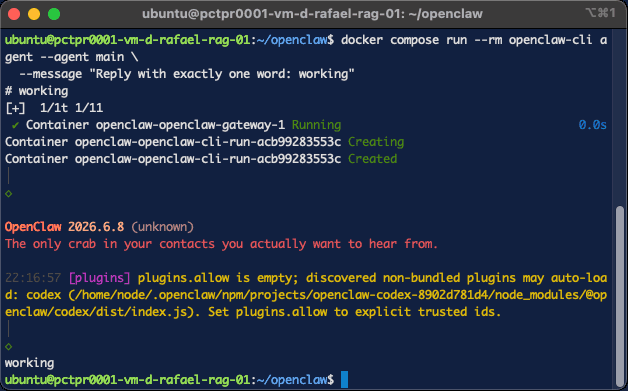The height and width of the screenshot is (391, 628).
Task: Click the Creating status text
Action: [376, 142]
